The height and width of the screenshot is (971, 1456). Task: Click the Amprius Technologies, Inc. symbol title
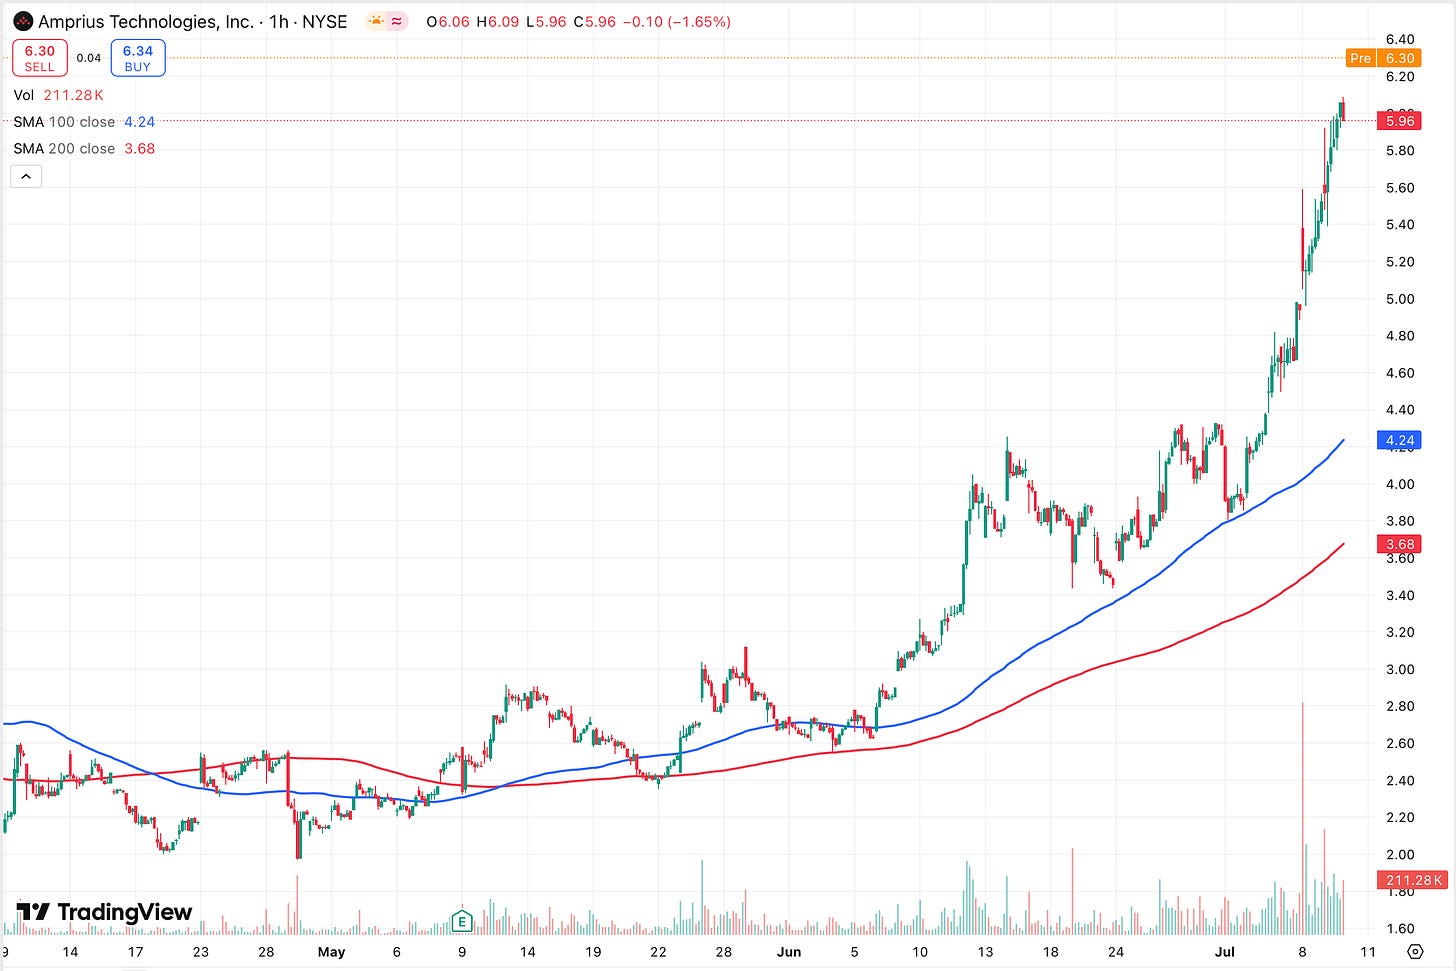(x=146, y=21)
